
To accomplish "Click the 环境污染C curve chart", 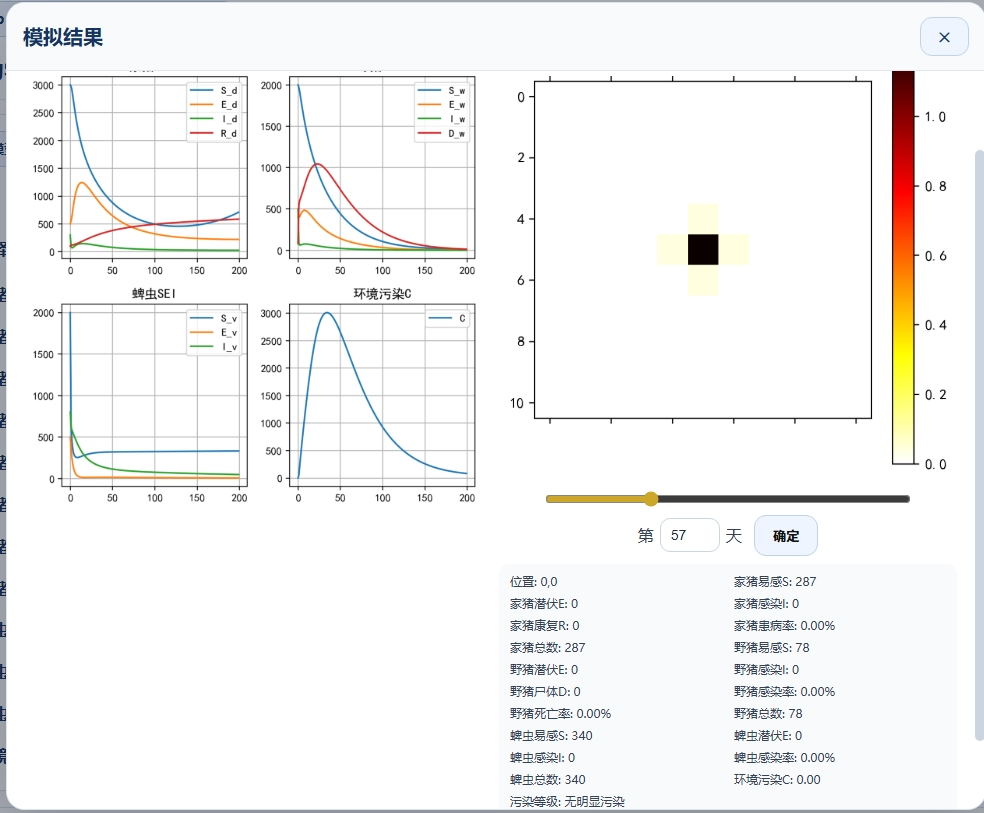I will (382, 395).
